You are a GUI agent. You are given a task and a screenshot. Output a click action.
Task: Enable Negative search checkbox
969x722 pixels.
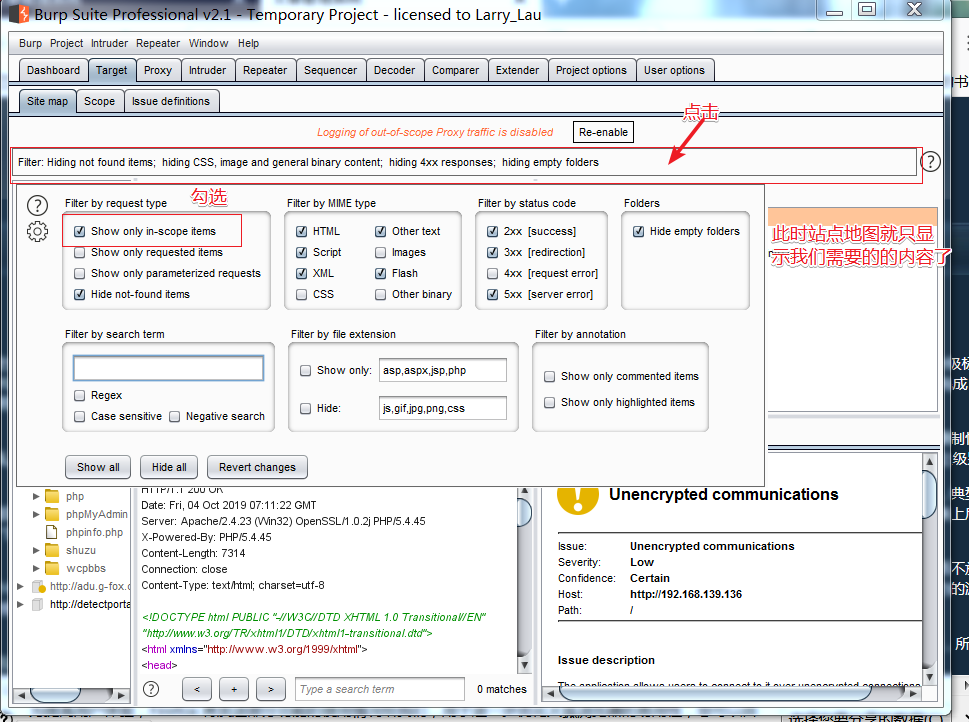[x=174, y=416]
